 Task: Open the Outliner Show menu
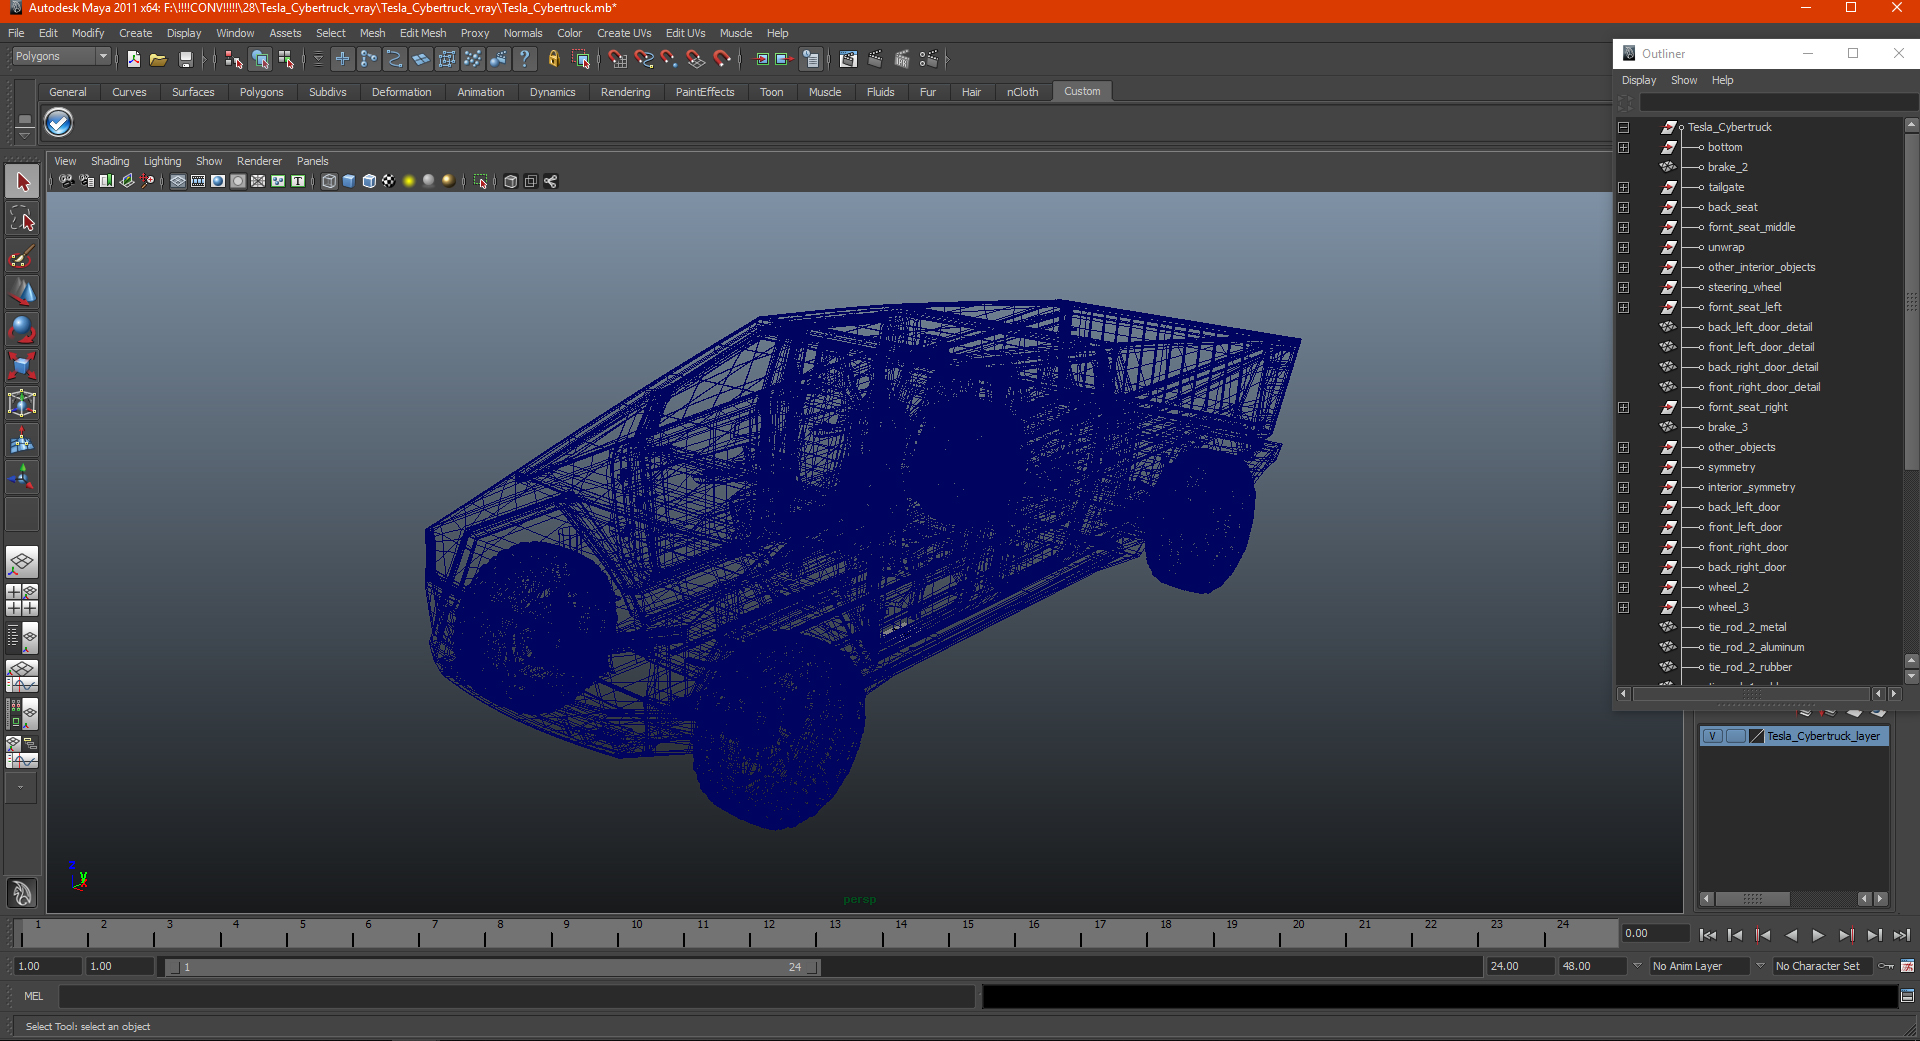pyautogui.click(x=1684, y=80)
